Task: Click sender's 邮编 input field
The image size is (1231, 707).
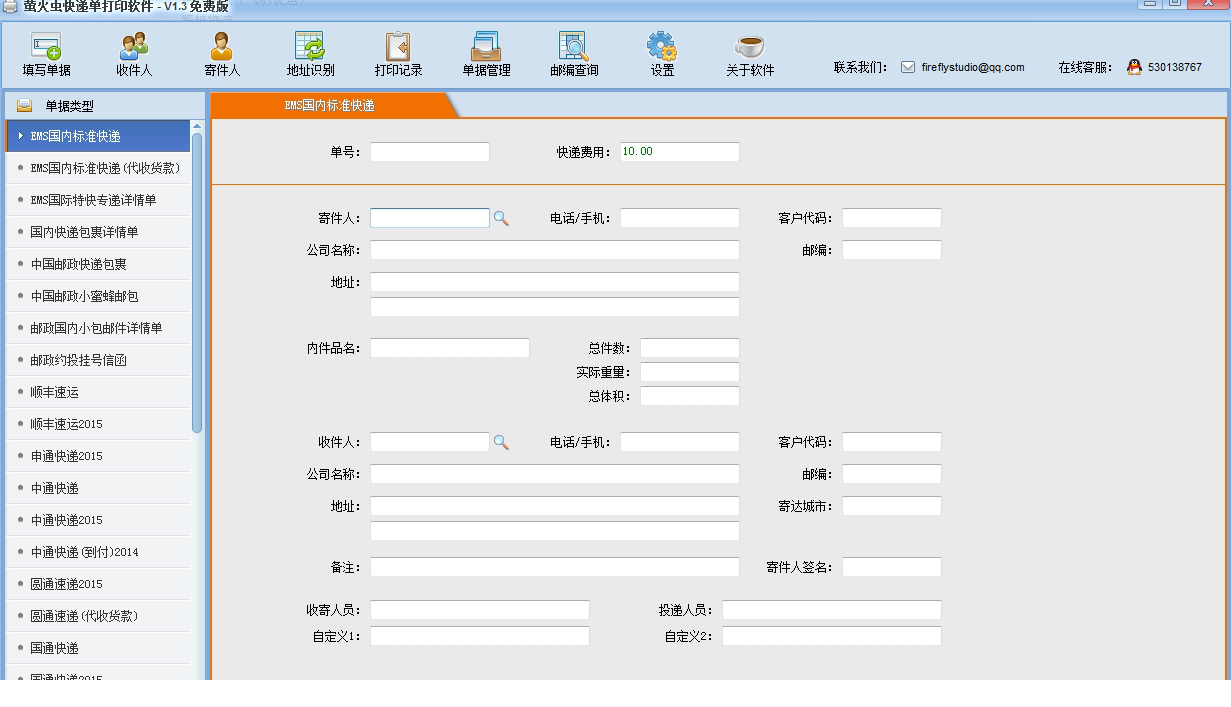Action: pyautogui.click(x=892, y=250)
